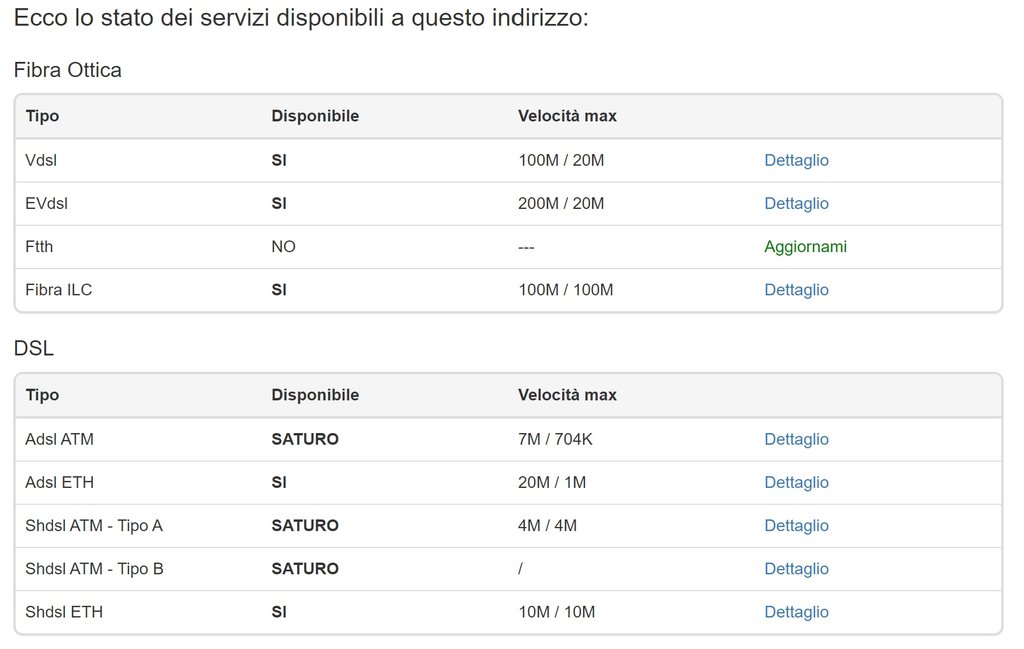This screenshot has height=649, width=1024.
Task: Select the 200M / 20M speed value
Action: click(x=561, y=203)
